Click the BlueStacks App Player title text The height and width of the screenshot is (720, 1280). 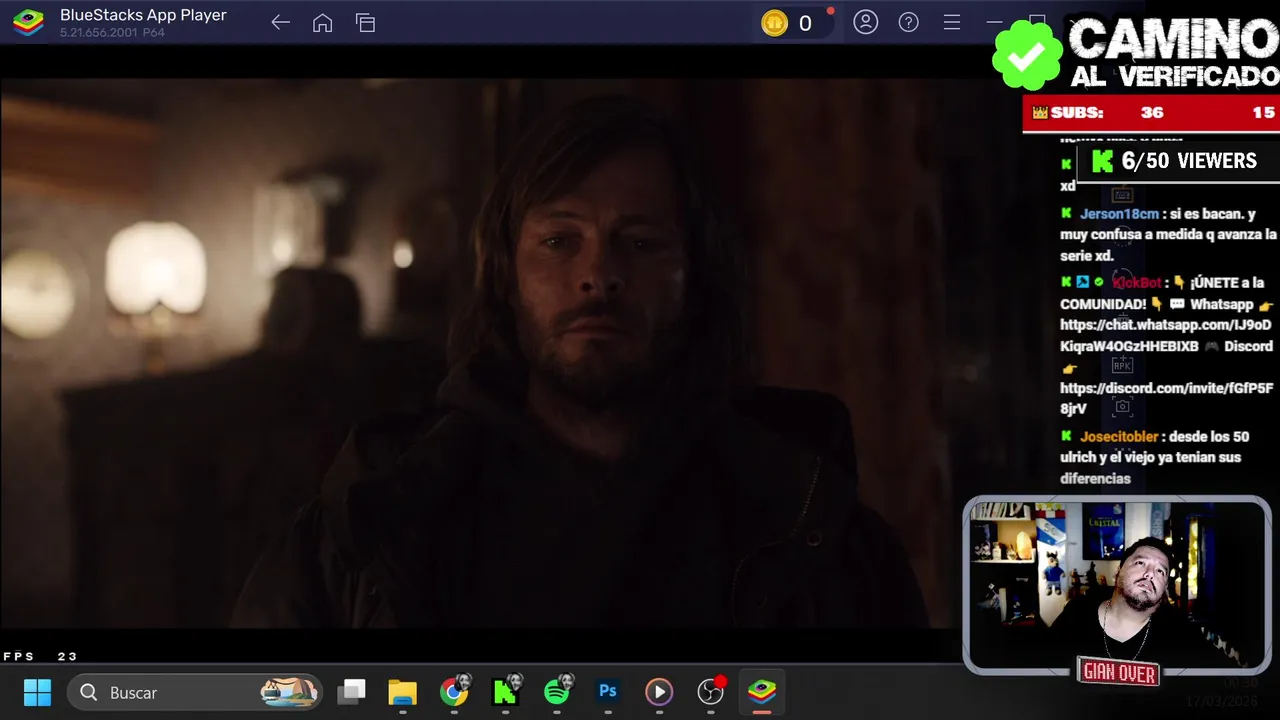tap(143, 15)
